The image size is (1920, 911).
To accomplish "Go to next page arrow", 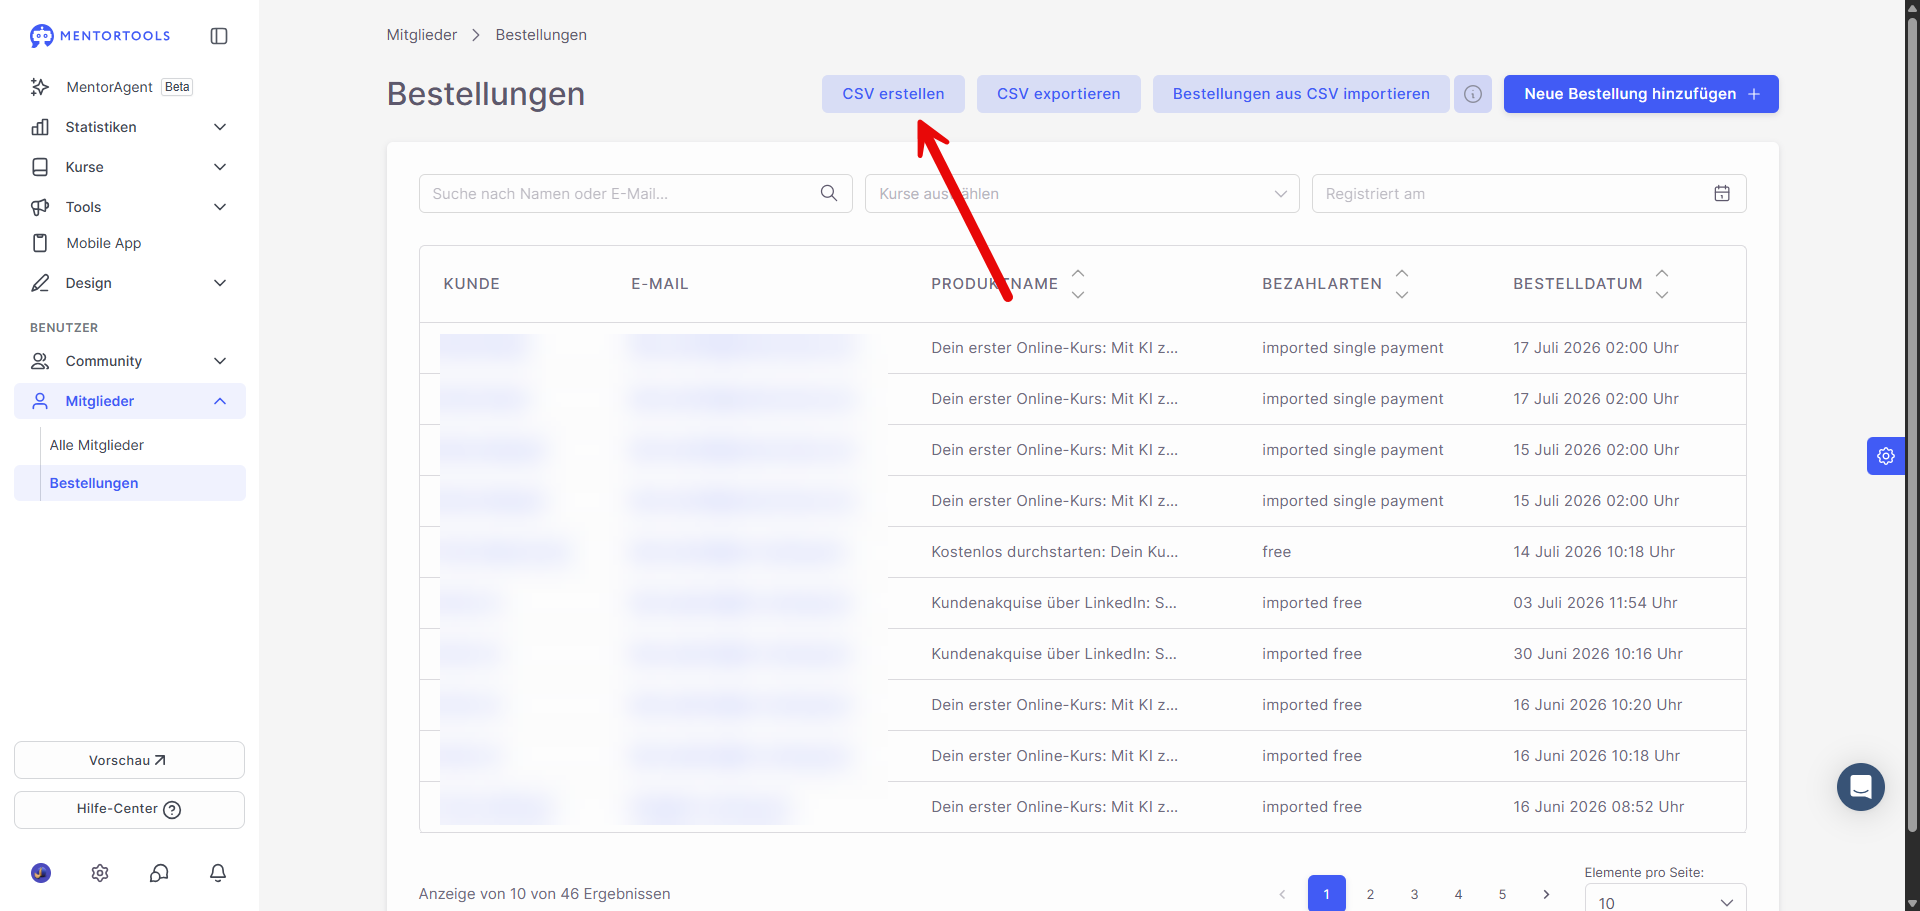I will [1547, 894].
